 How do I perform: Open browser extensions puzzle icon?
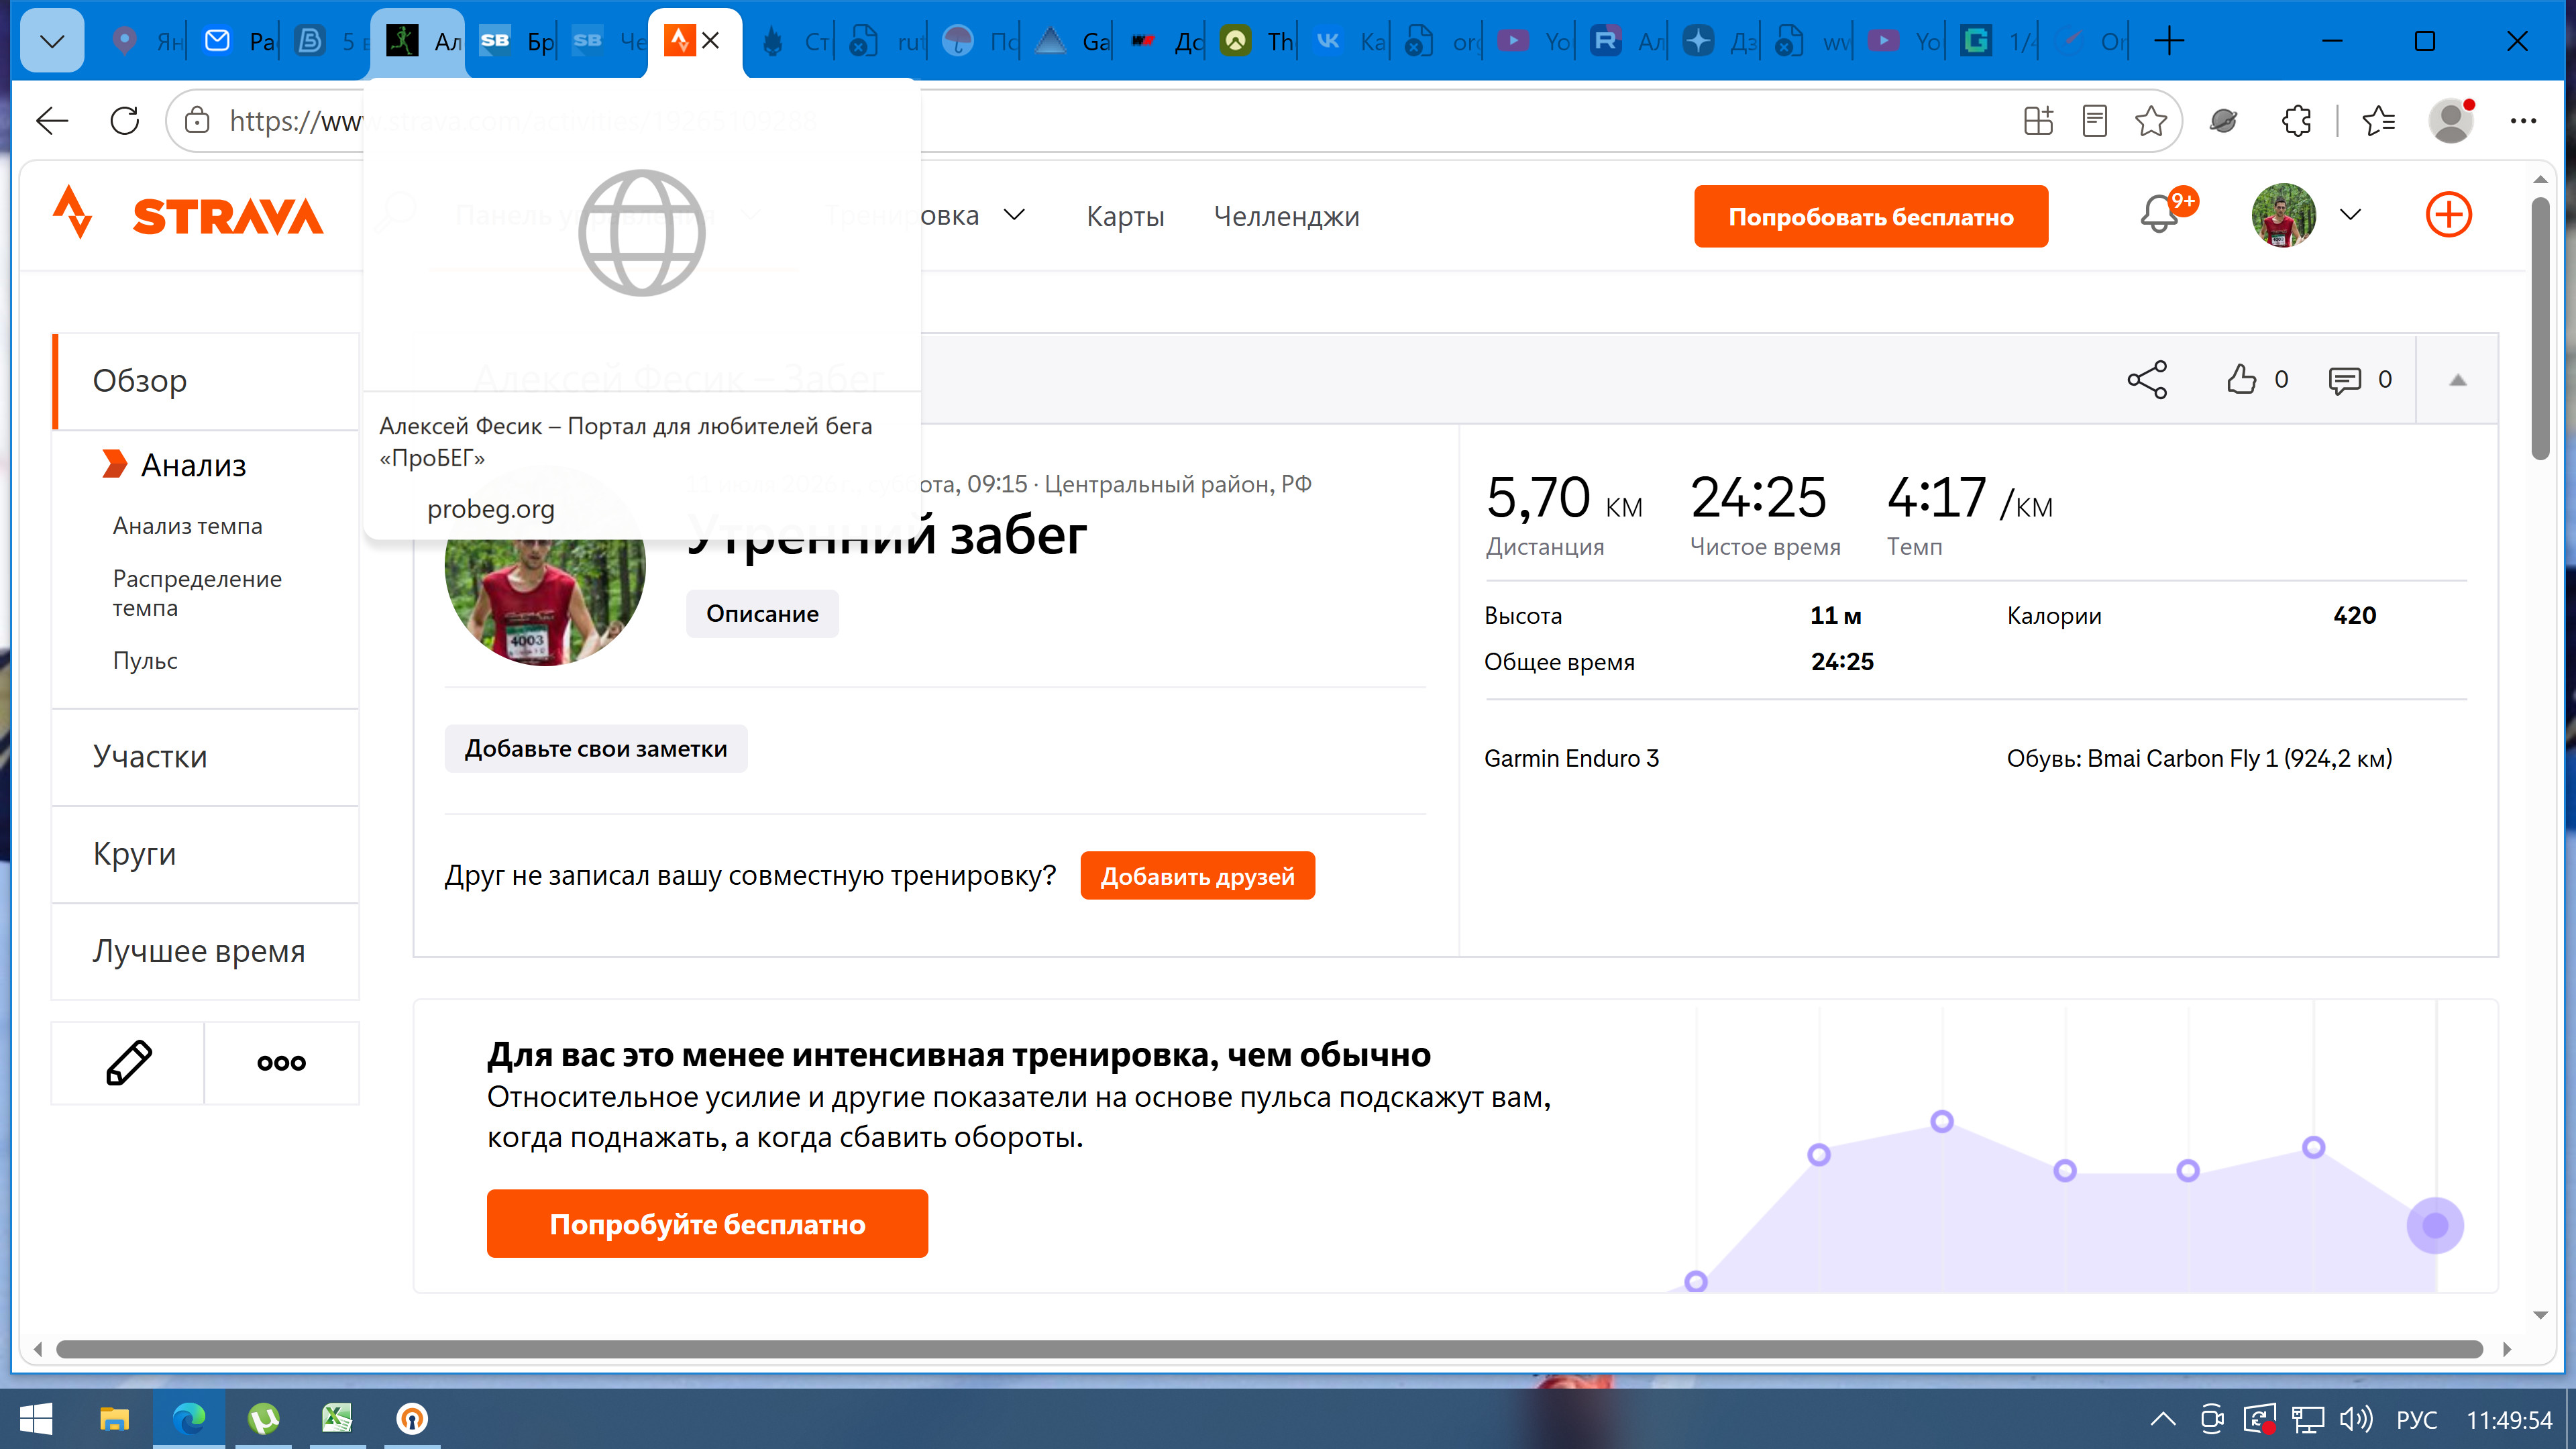click(2297, 121)
